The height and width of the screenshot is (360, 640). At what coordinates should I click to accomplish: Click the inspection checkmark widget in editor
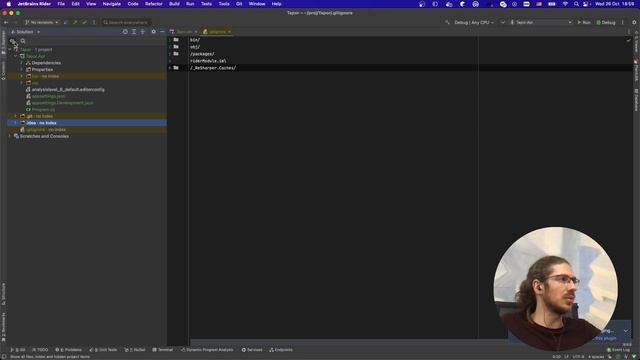click(x=628, y=40)
